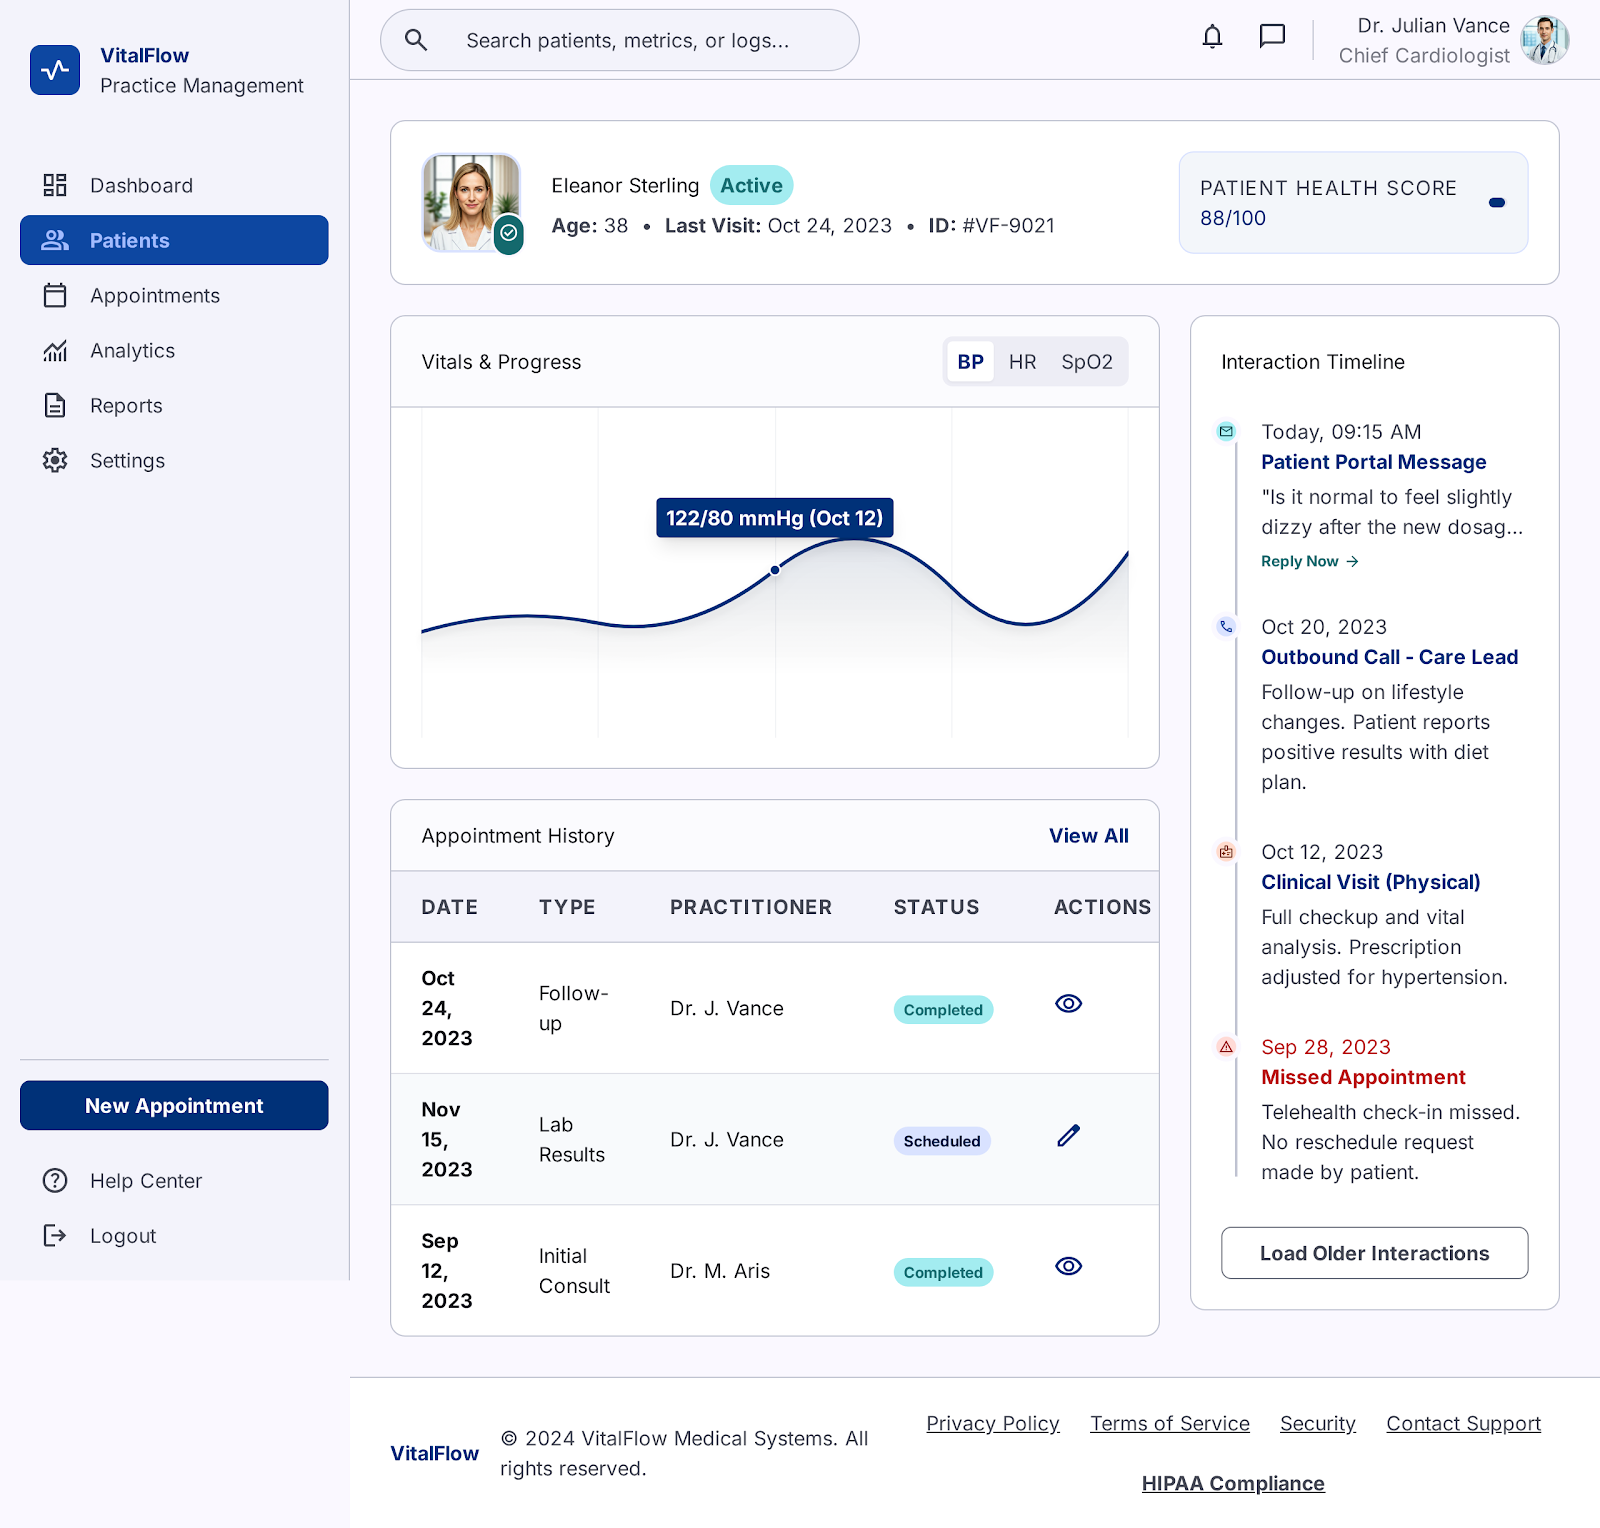
Task: Click the Settings gear icon
Action: pos(55,460)
